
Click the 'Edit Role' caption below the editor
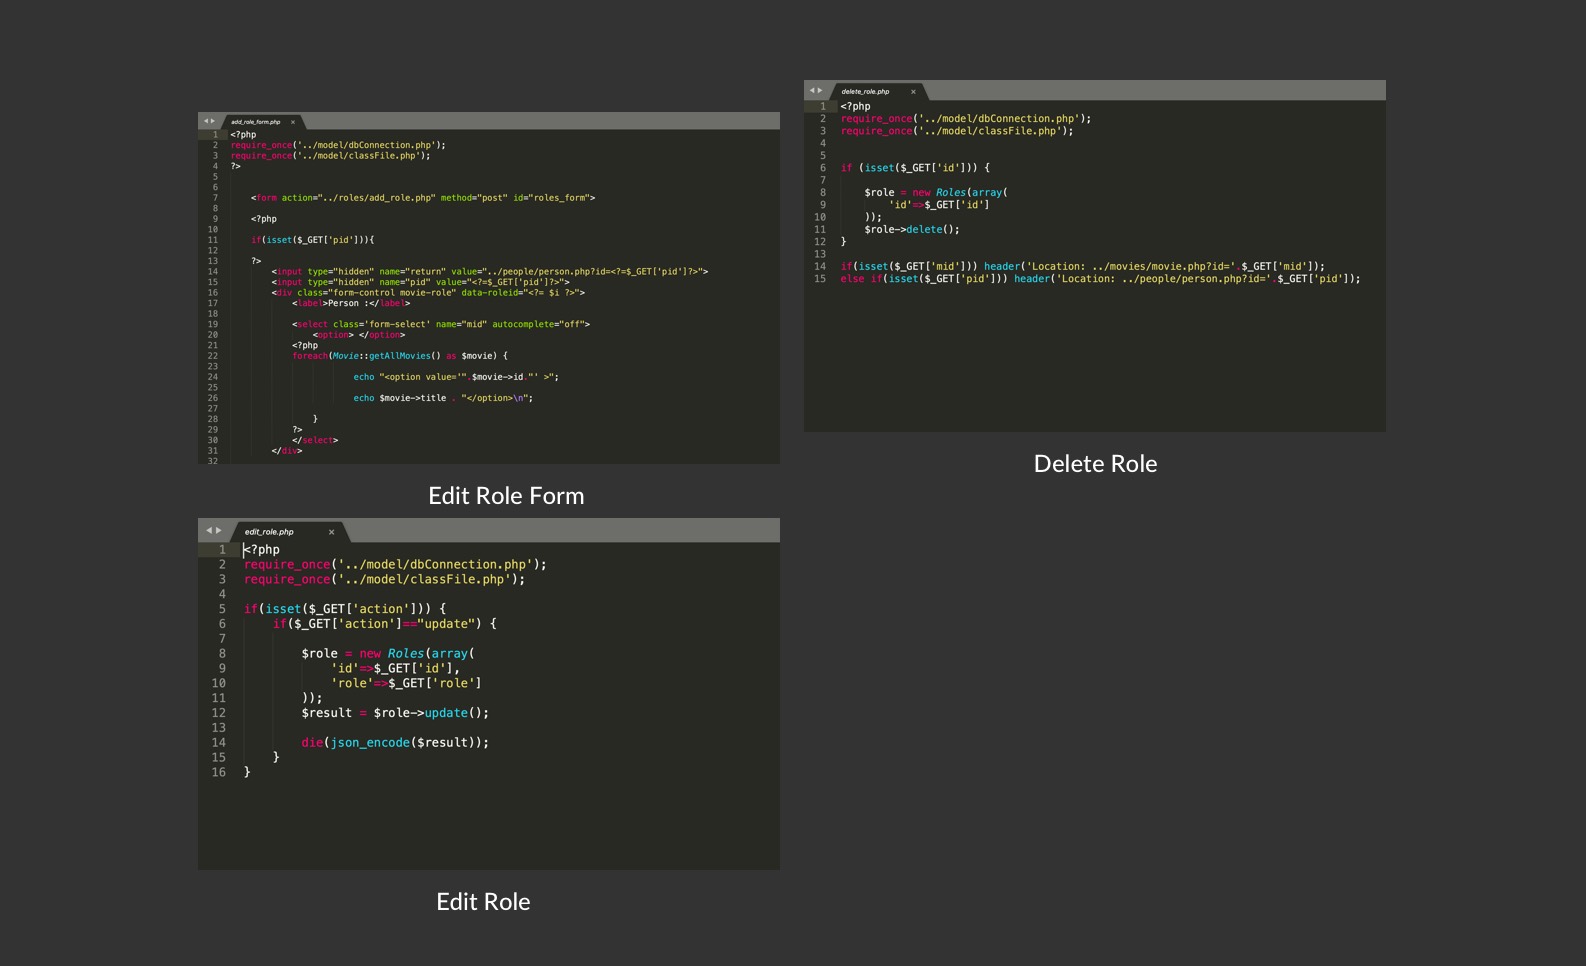coord(483,902)
